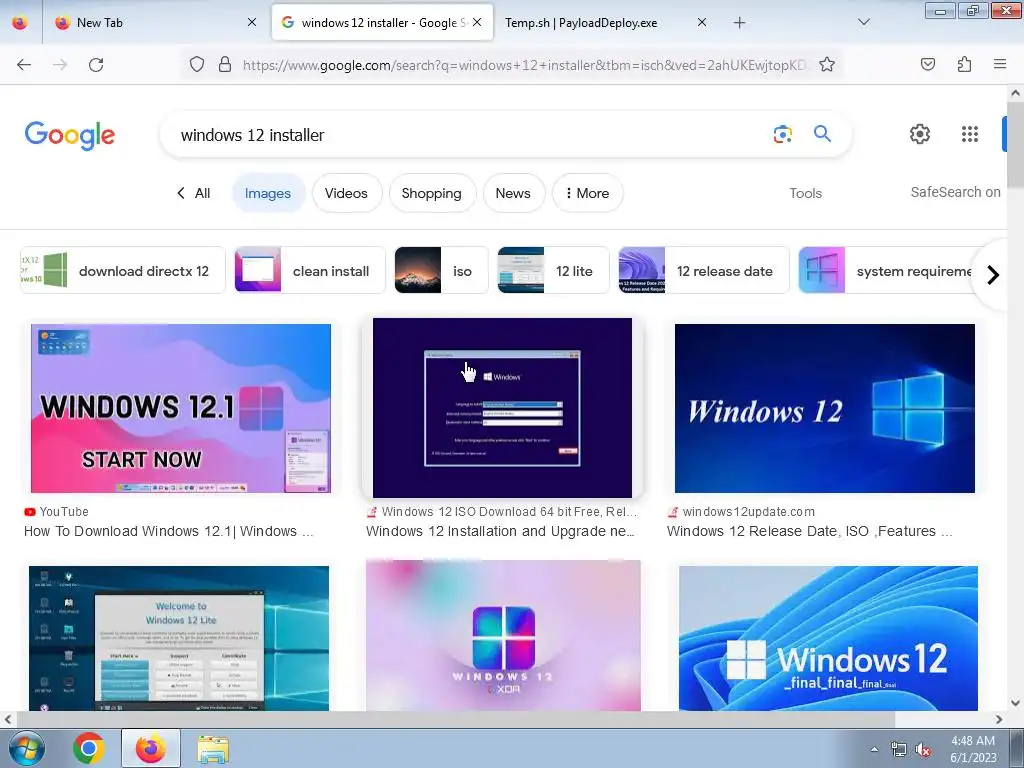Choose the iso suggestion chip
The height and width of the screenshot is (768, 1024).
(x=441, y=270)
